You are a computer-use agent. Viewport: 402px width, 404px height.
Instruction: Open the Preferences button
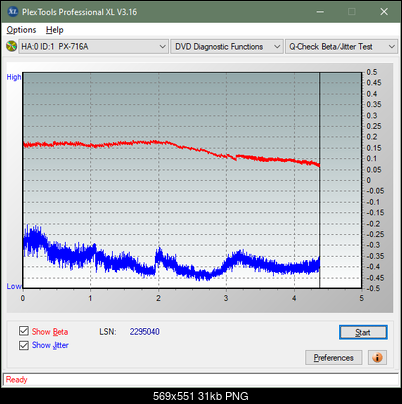[x=334, y=358]
